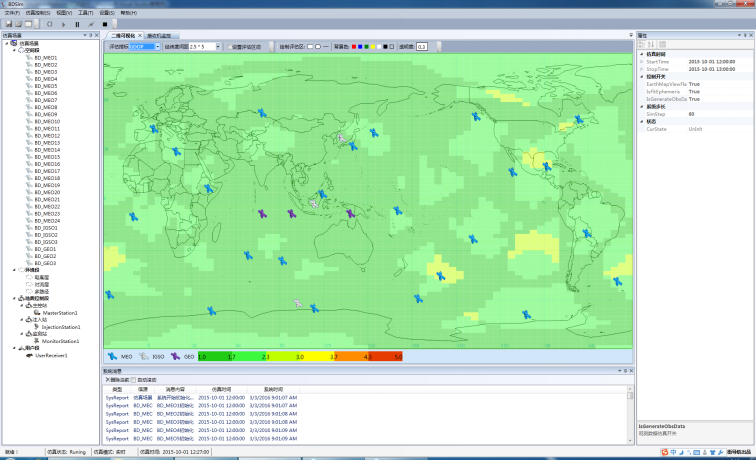Click the first message column header
The image size is (756, 460).
pyautogui.click(x=117, y=389)
